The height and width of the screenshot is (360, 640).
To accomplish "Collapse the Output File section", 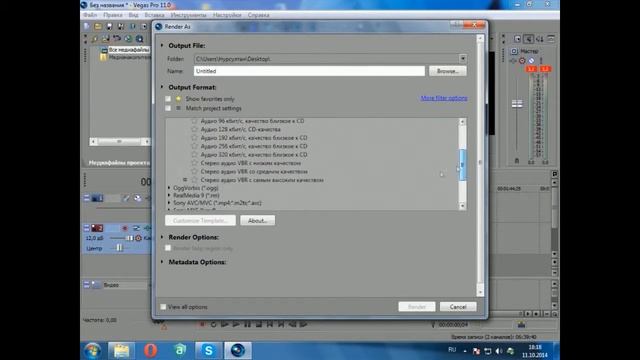I will [162, 45].
